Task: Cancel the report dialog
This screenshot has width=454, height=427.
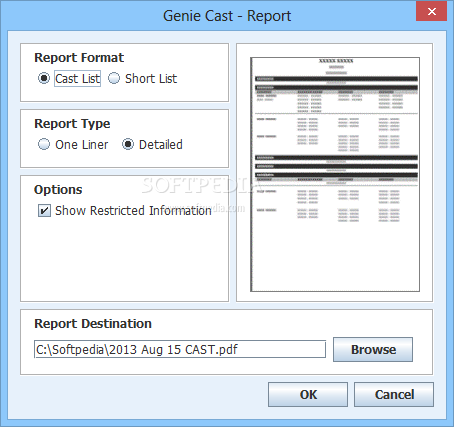Action: point(394,395)
